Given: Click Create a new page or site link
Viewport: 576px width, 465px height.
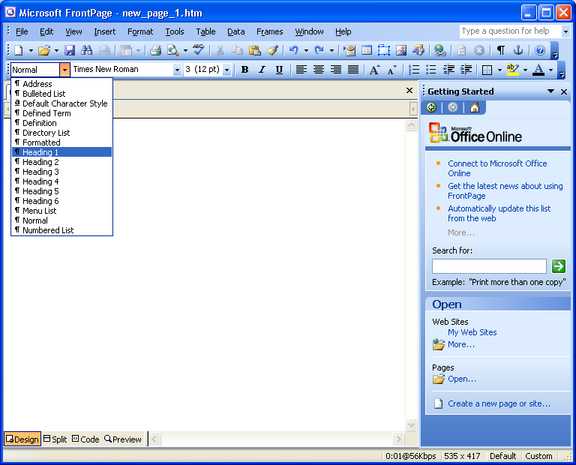Looking at the screenshot, I should (x=499, y=404).
